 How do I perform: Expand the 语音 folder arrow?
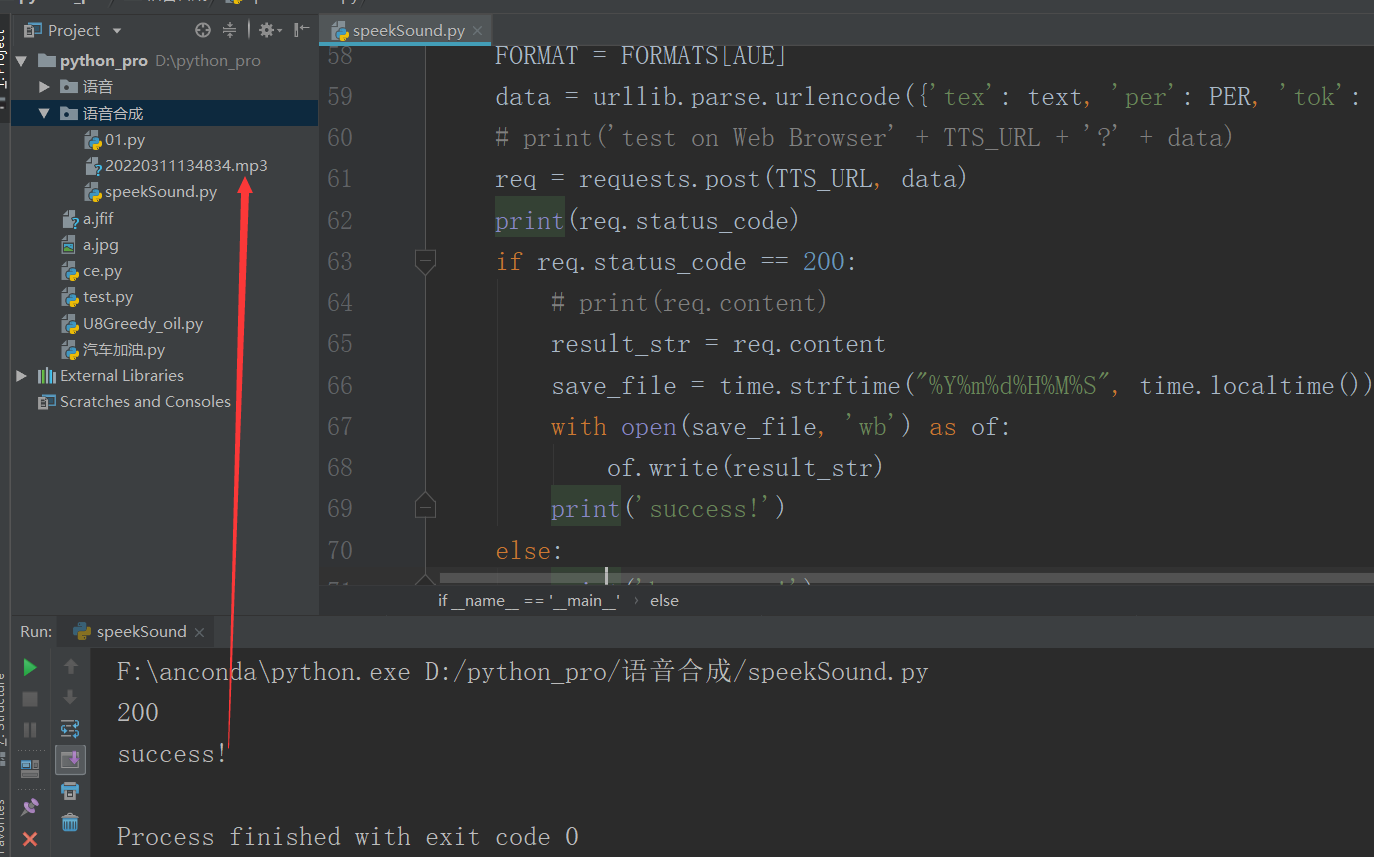tap(44, 87)
